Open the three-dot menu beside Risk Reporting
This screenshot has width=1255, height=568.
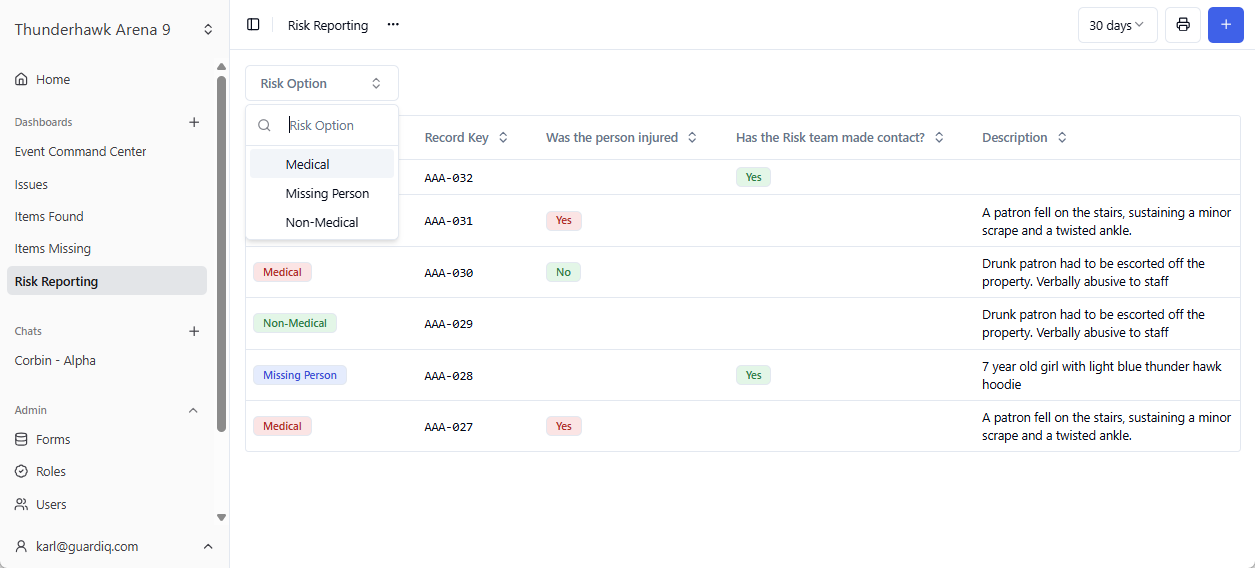click(x=393, y=25)
